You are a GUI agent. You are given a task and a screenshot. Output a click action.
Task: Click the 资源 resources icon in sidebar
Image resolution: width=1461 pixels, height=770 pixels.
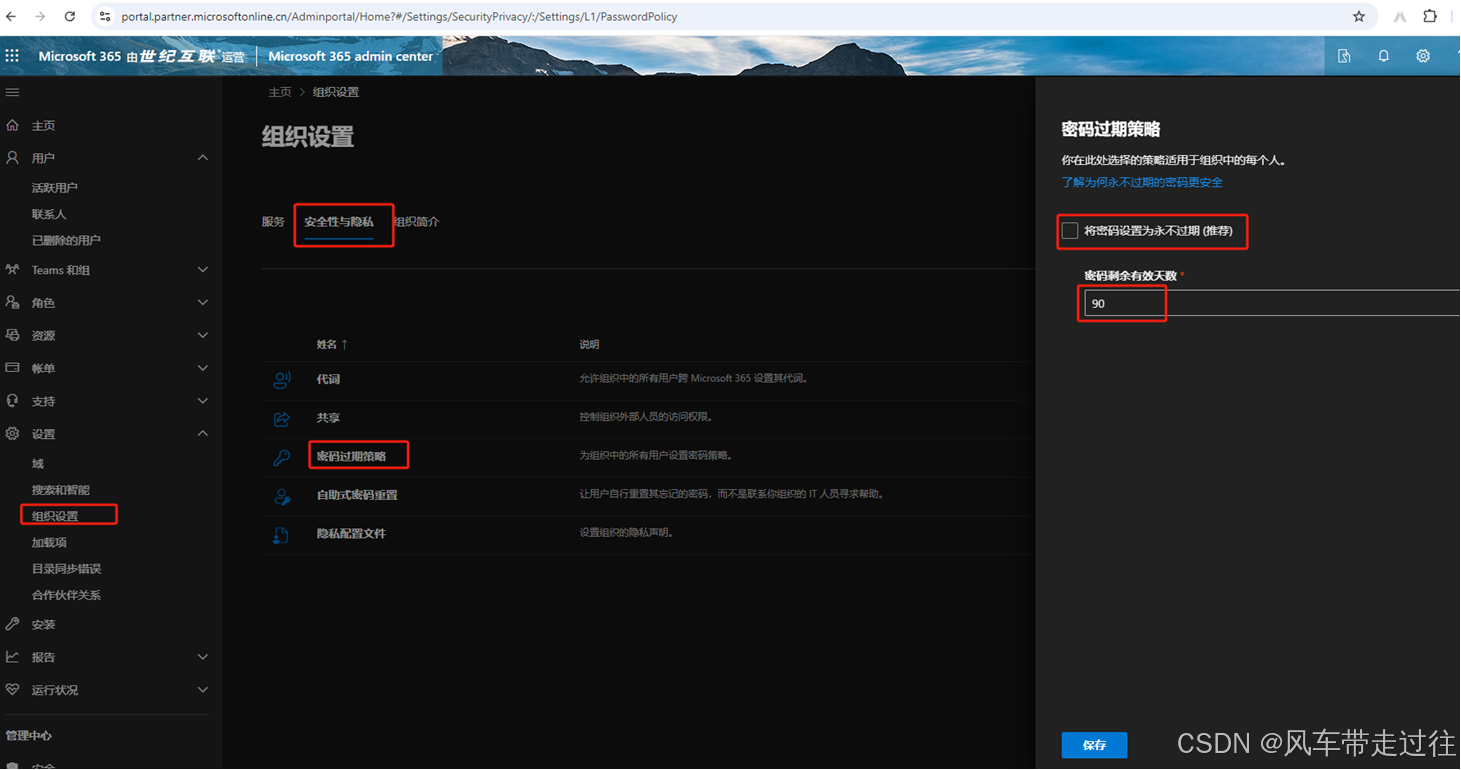click(12, 335)
